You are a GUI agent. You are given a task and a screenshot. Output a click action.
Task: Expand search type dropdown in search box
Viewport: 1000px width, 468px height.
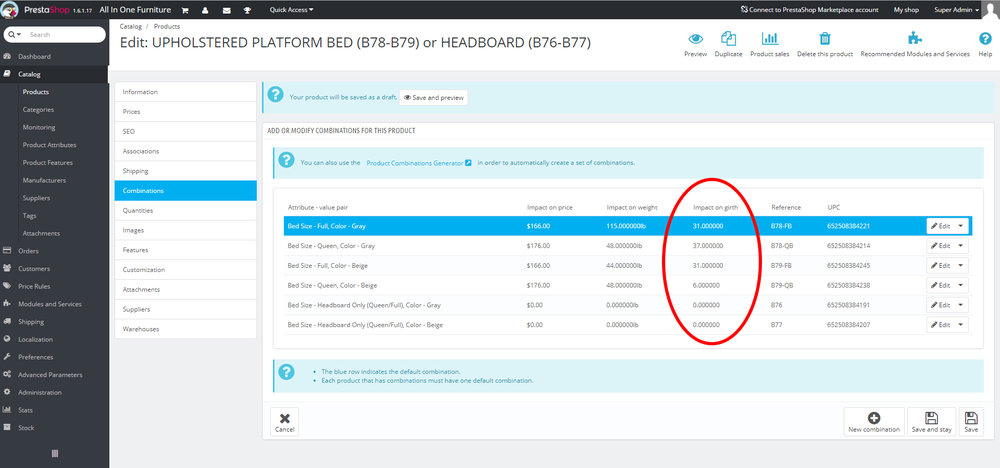[x=14, y=34]
